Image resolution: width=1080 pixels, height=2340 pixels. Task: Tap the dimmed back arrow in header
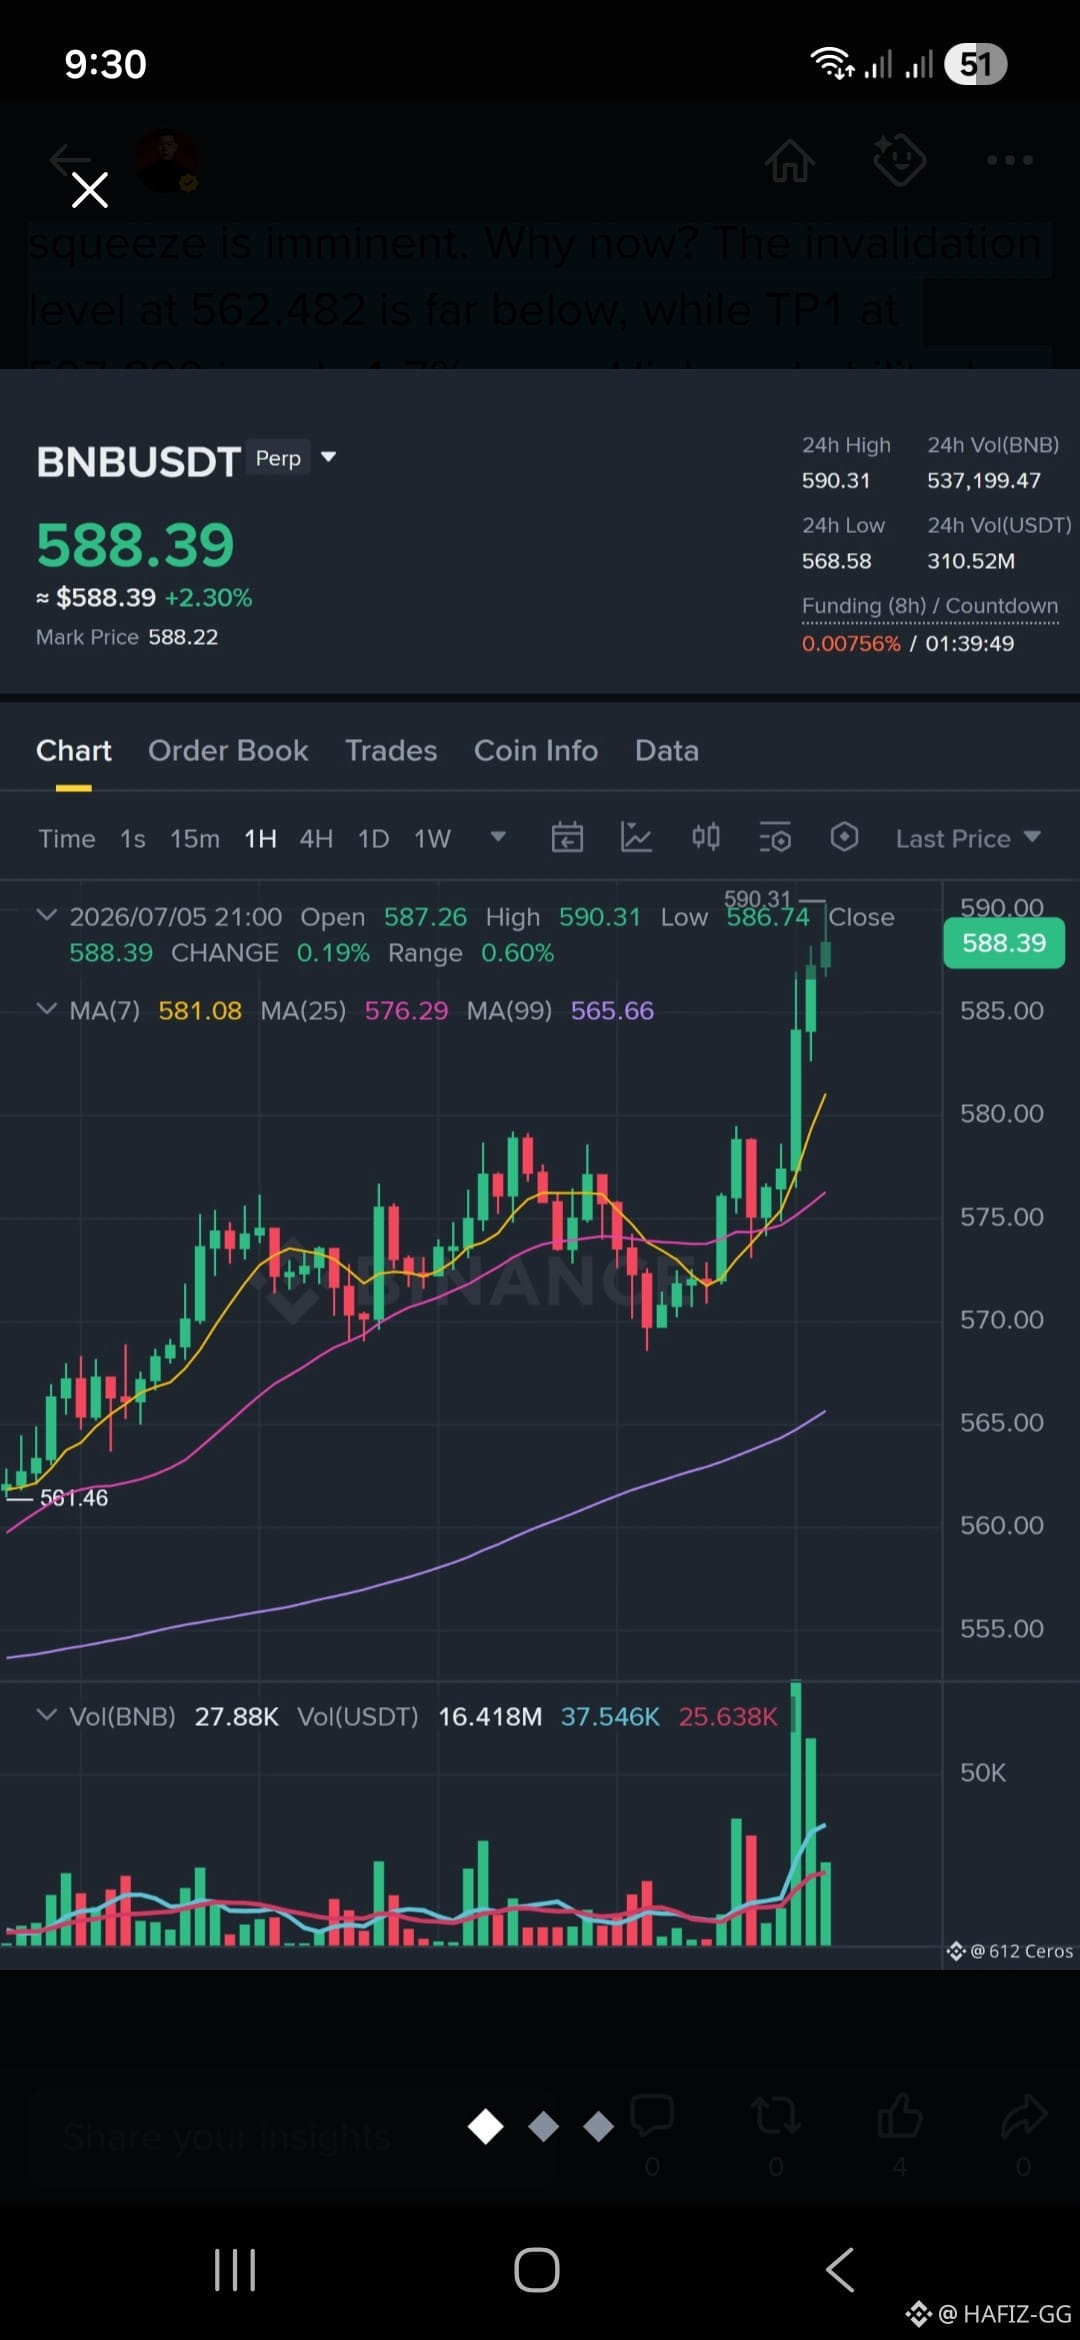click(x=68, y=159)
